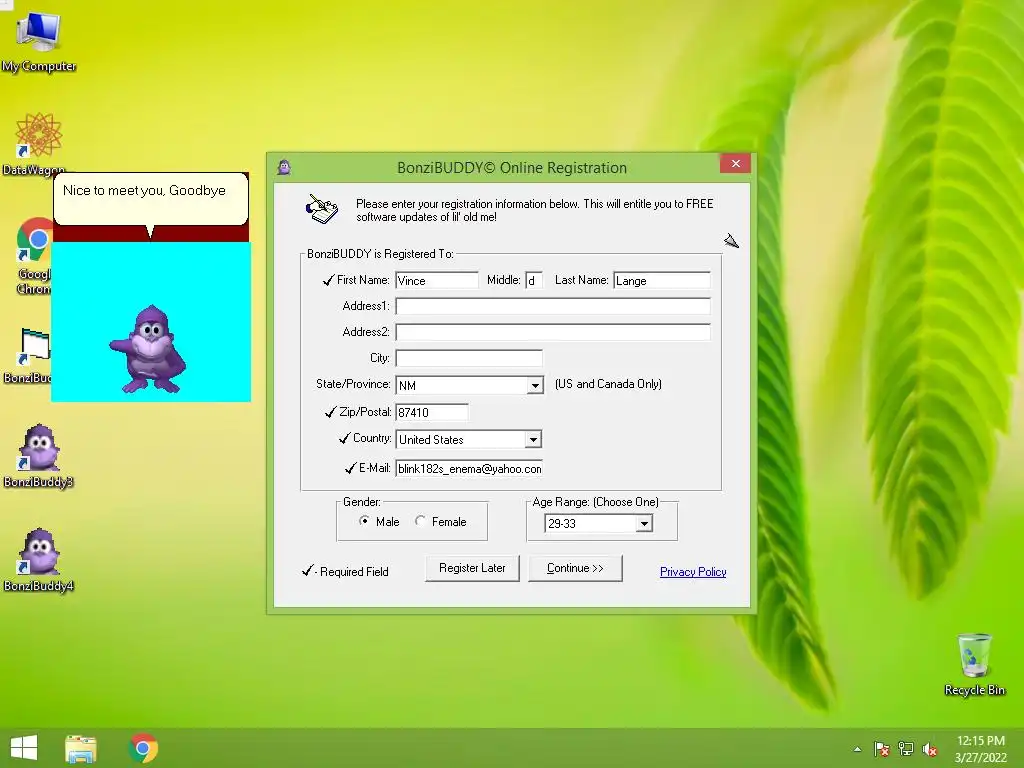Click the City input field

(469, 359)
